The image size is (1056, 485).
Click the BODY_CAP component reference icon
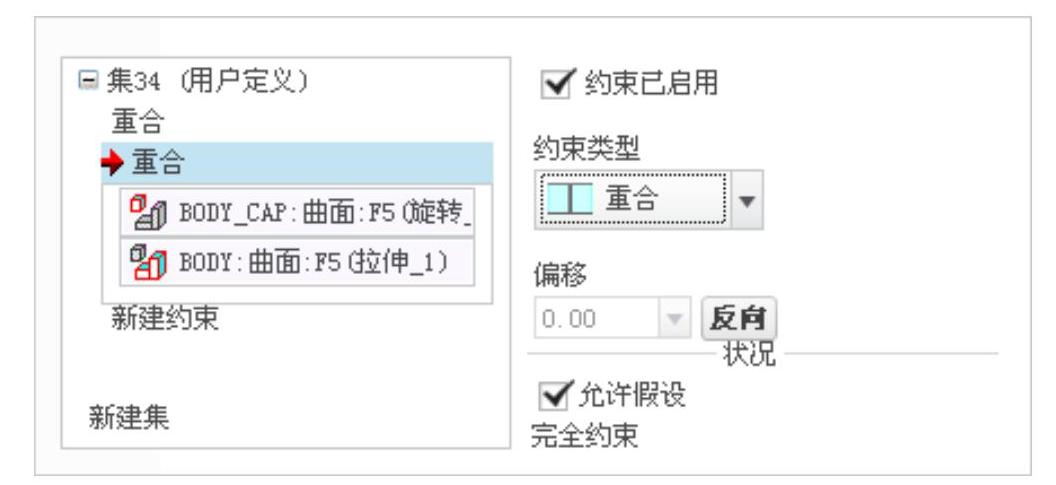click(x=147, y=212)
